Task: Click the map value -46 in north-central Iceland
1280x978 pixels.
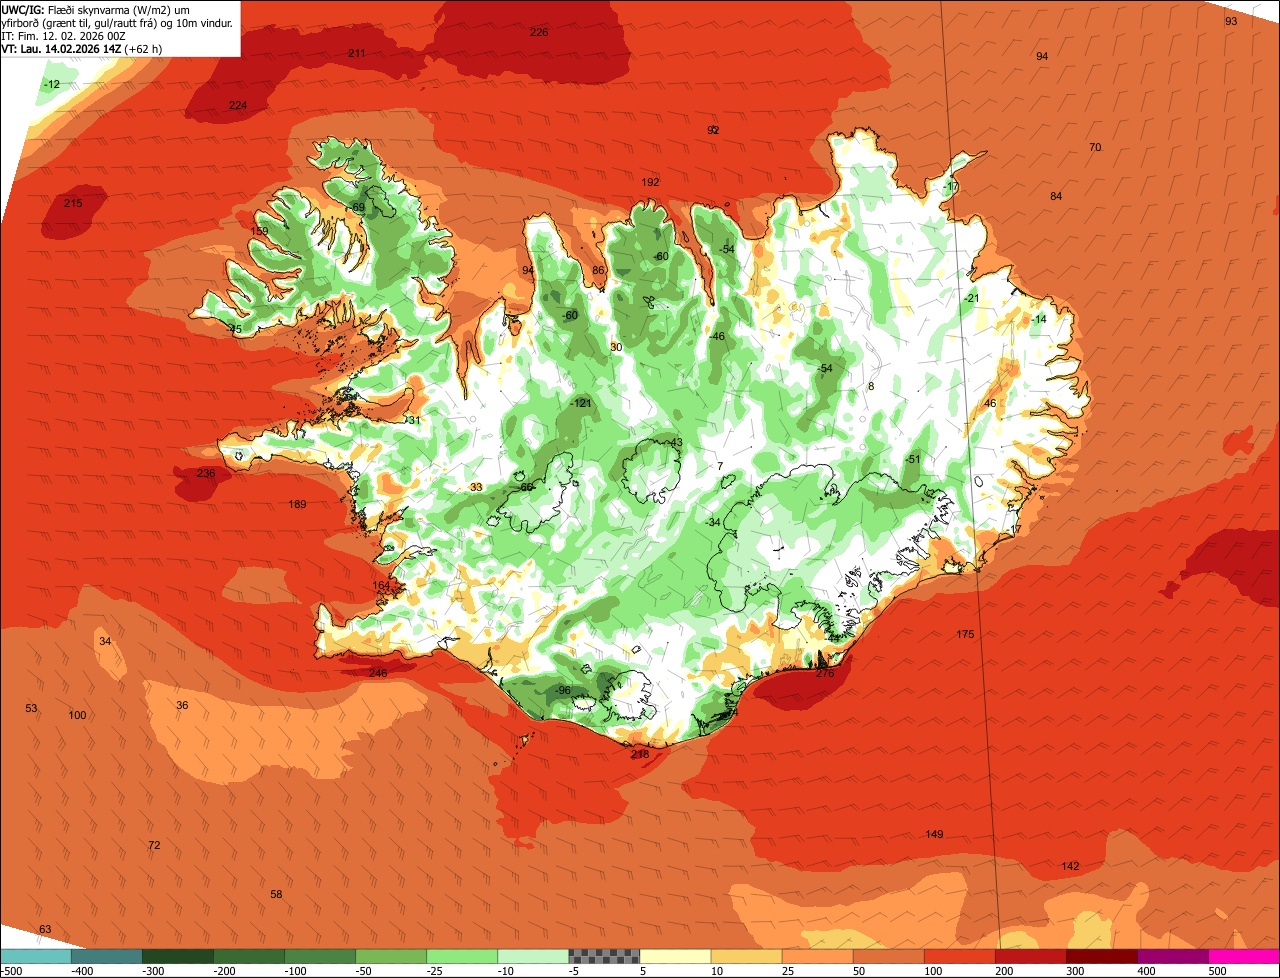Action: (x=716, y=336)
